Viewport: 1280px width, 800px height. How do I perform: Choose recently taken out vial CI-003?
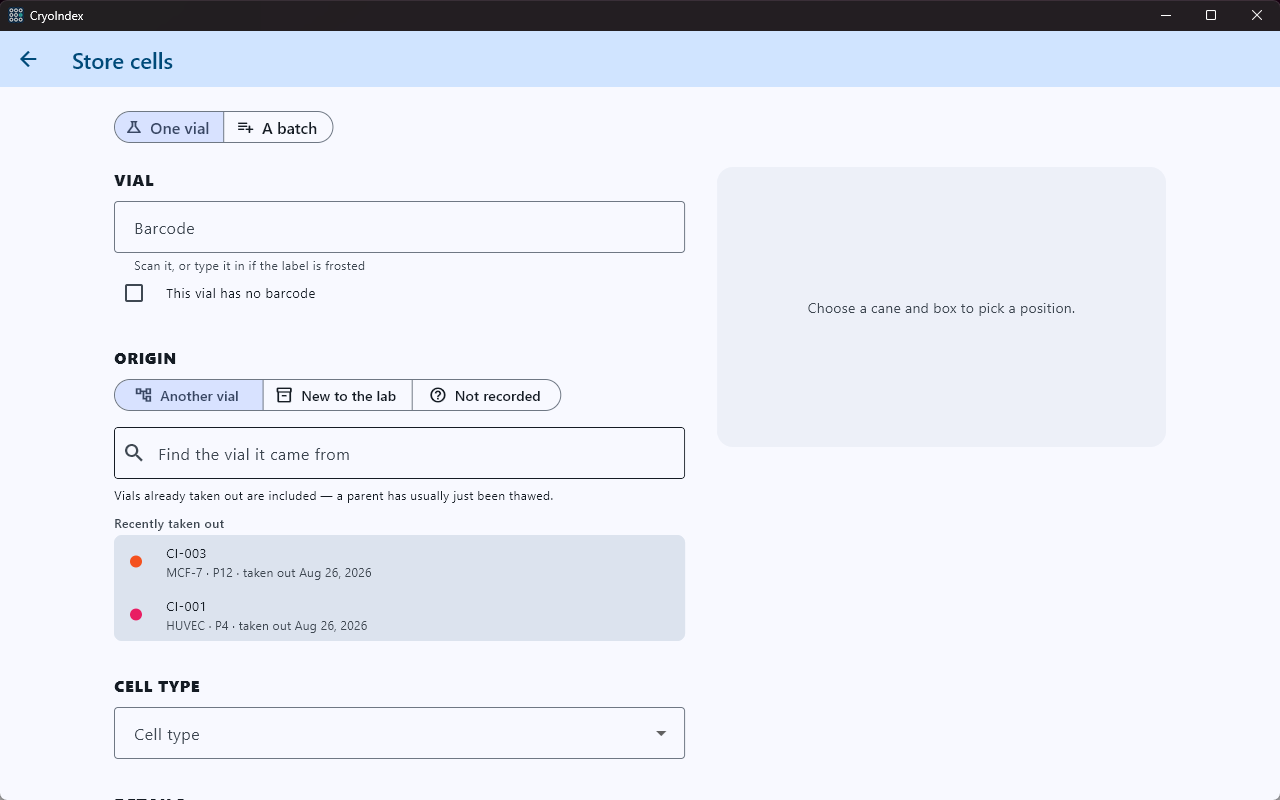point(399,562)
